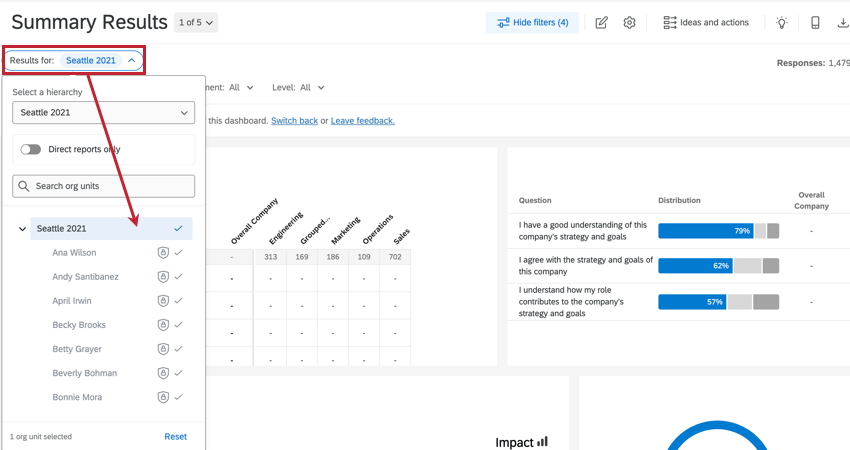Collapse the Seattle 2021 tree node

[x=22, y=229]
